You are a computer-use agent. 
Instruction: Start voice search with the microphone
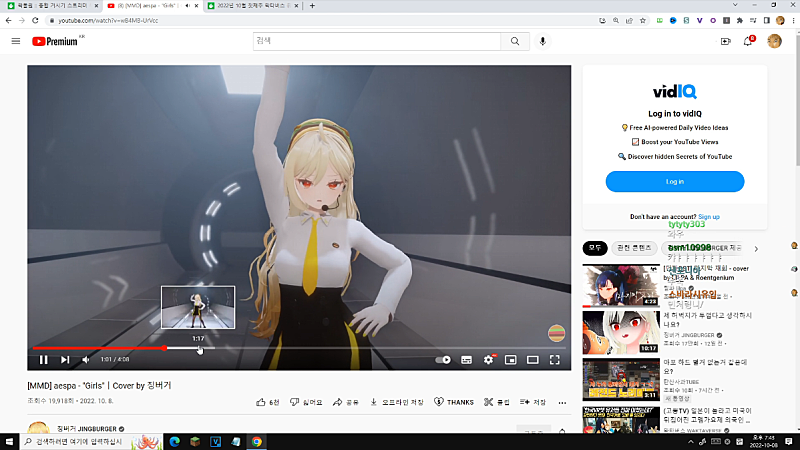click(x=542, y=41)
